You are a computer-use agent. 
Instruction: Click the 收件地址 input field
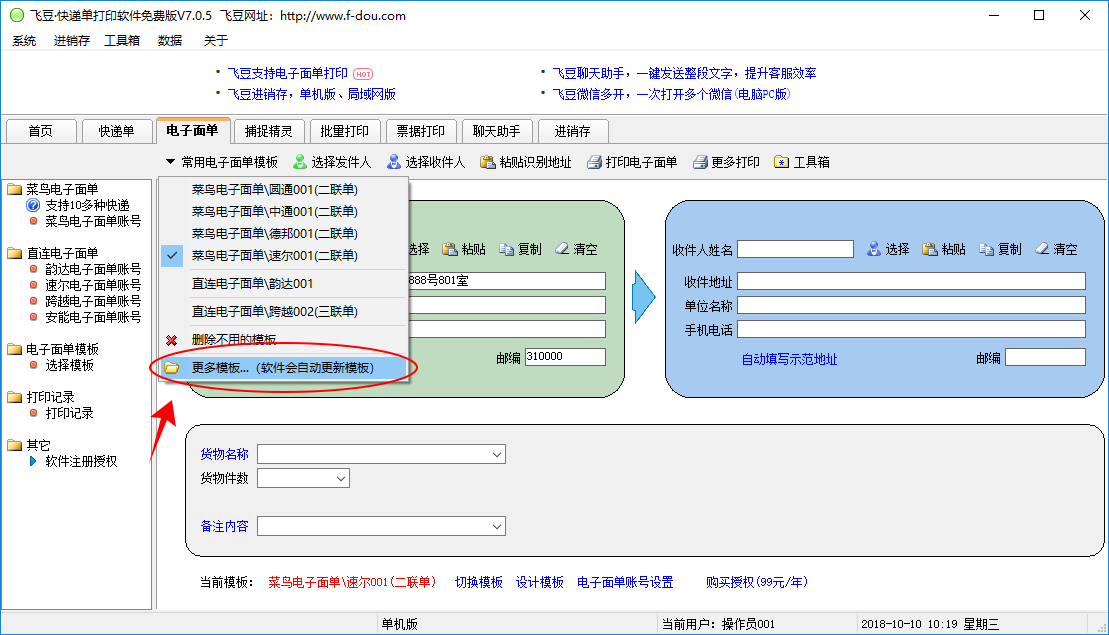[912, 281]
